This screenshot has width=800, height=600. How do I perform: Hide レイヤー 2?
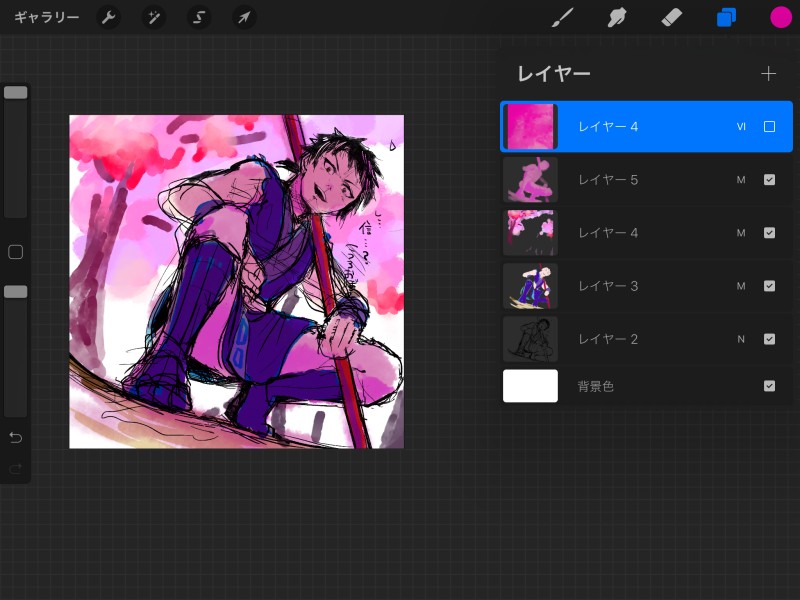pos(769,339)
